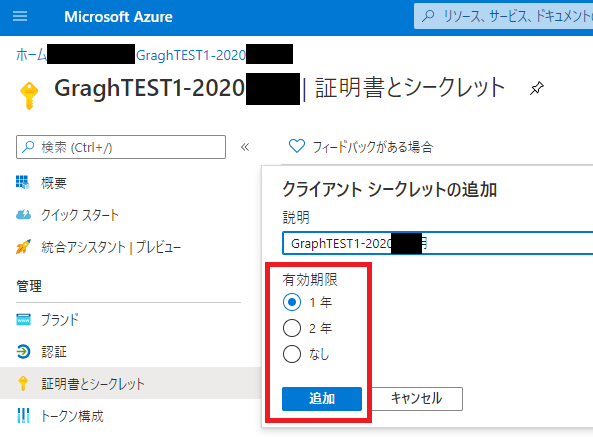Pin the blade with the pushpin icon
593x437 pixels.
[537, 88]
